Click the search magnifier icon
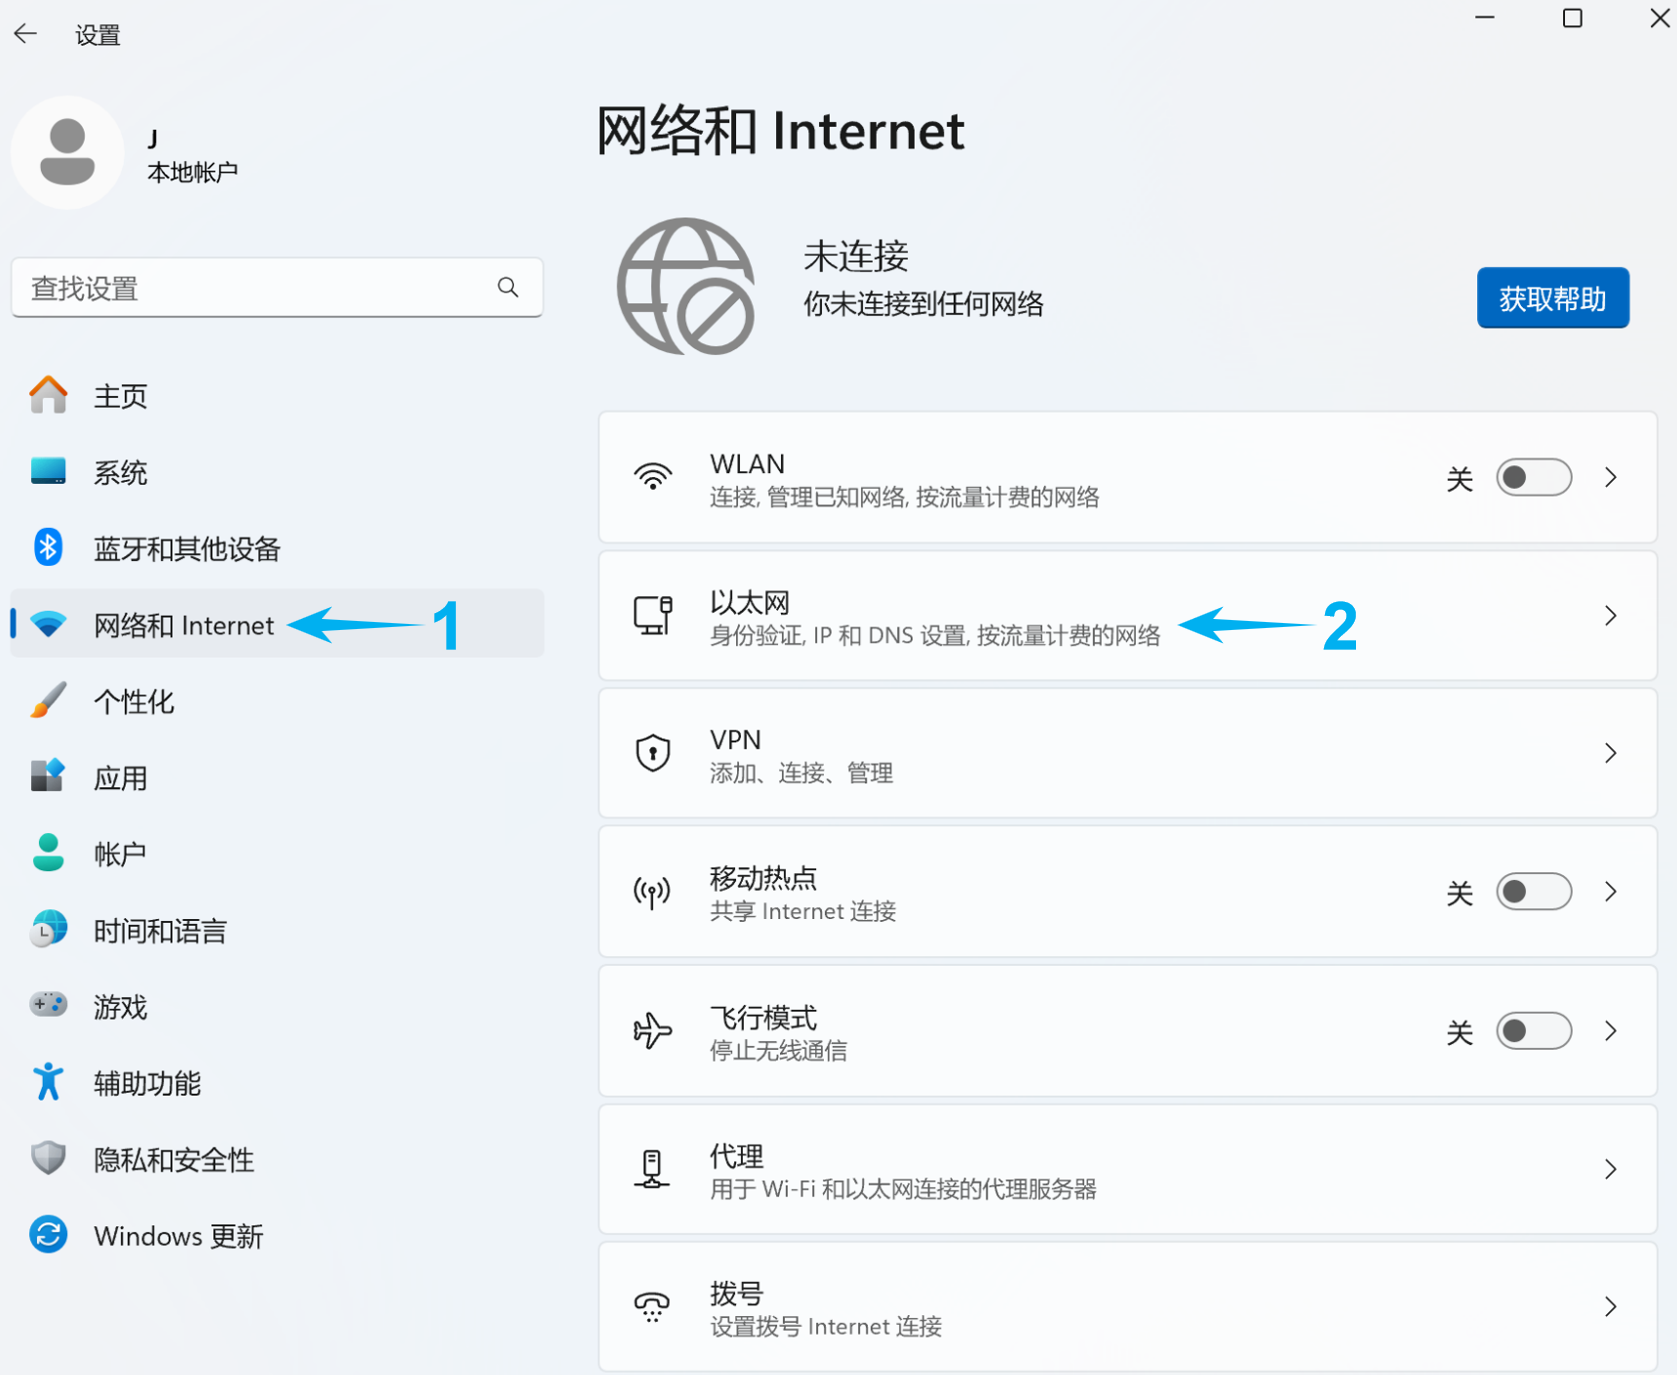Screen dimensions: 1677x1375 pos(508,288)
